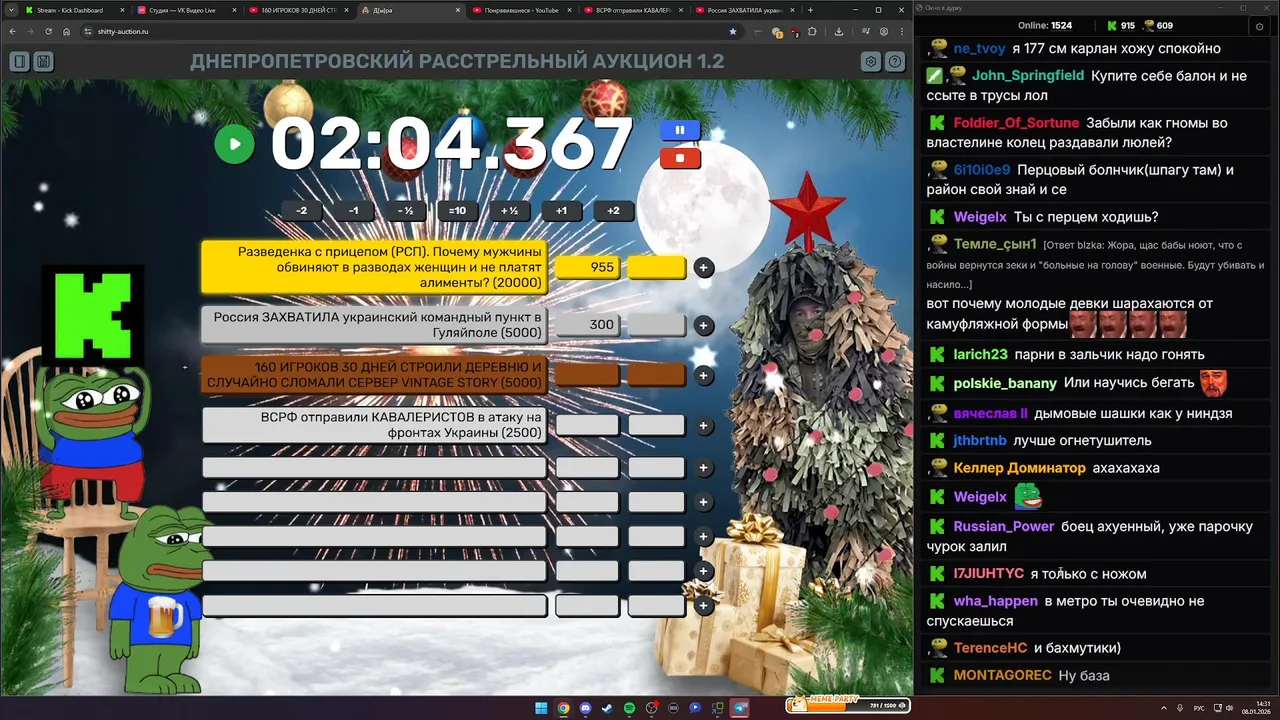The height and width of the screenshot is (720, 1280).
Task: Click the amount field of the КАВАЛЕРИСТОВ lot
Action: click(588, 425)
